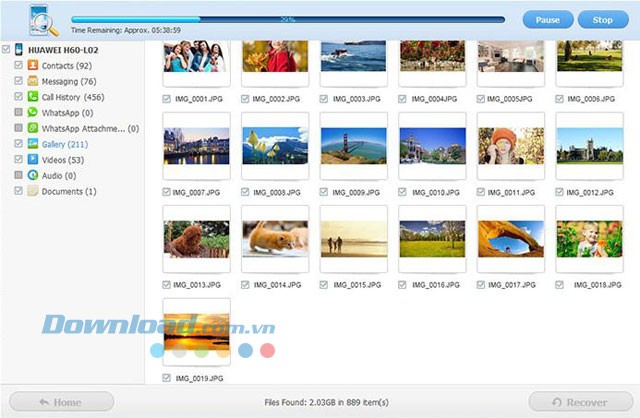Viewport: 640px width, 418px height.
Task: Select the WhatsApp (0) category
Action: (67, 113)
